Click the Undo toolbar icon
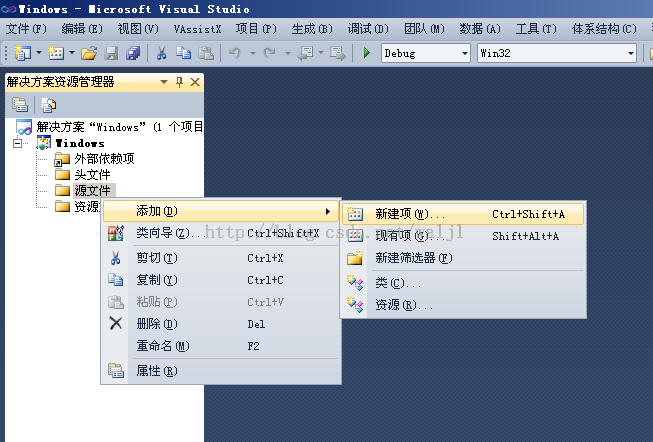653x442 pixels. [x=234, y=53]
